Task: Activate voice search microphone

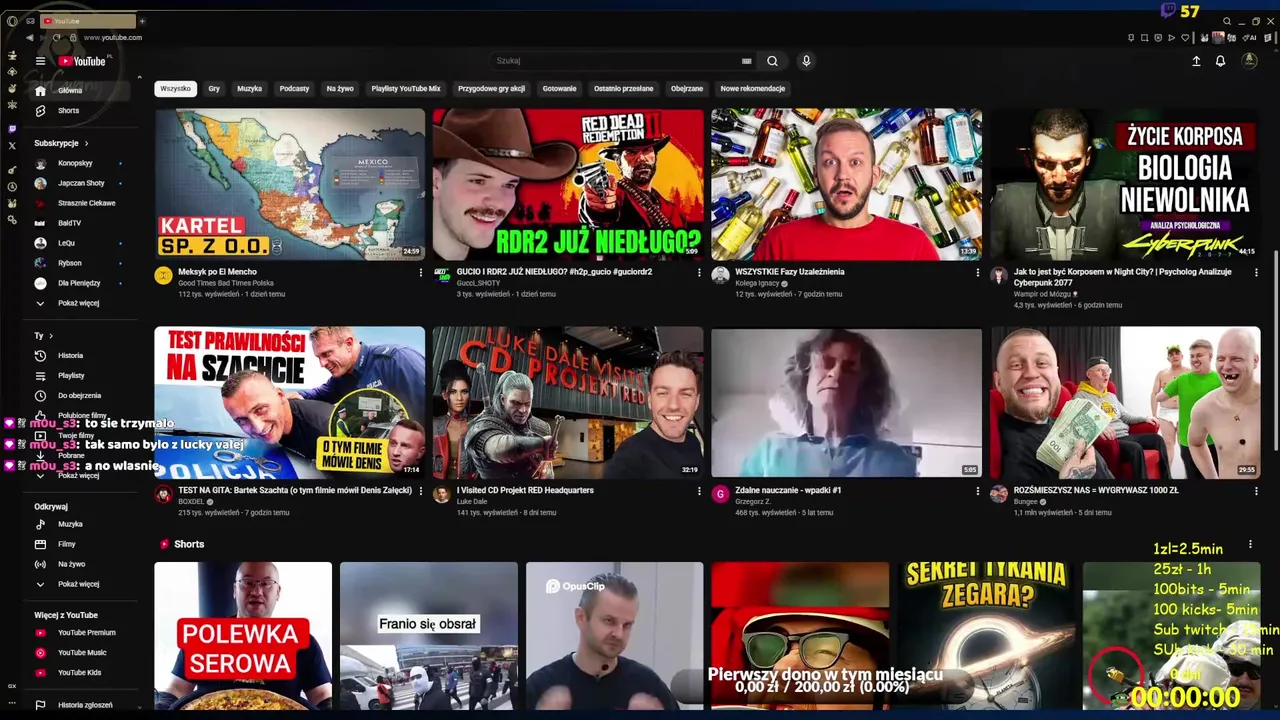Action: pyautogui.click(x=806, y=61)
